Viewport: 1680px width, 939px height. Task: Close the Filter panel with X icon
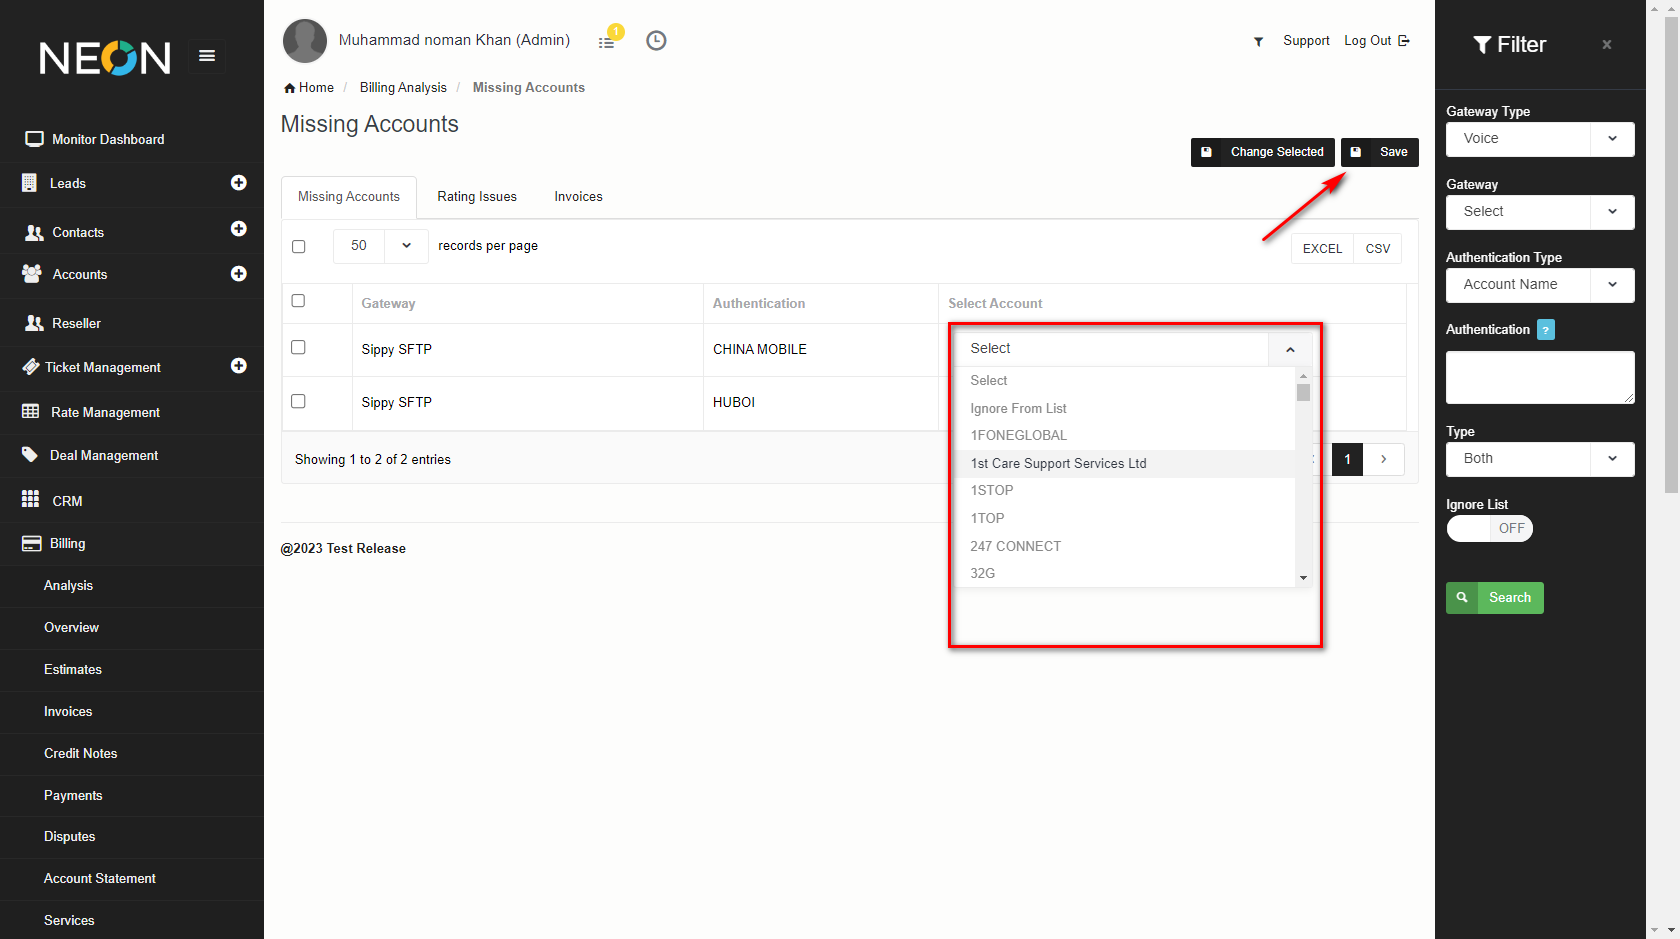click(1607, 45)
